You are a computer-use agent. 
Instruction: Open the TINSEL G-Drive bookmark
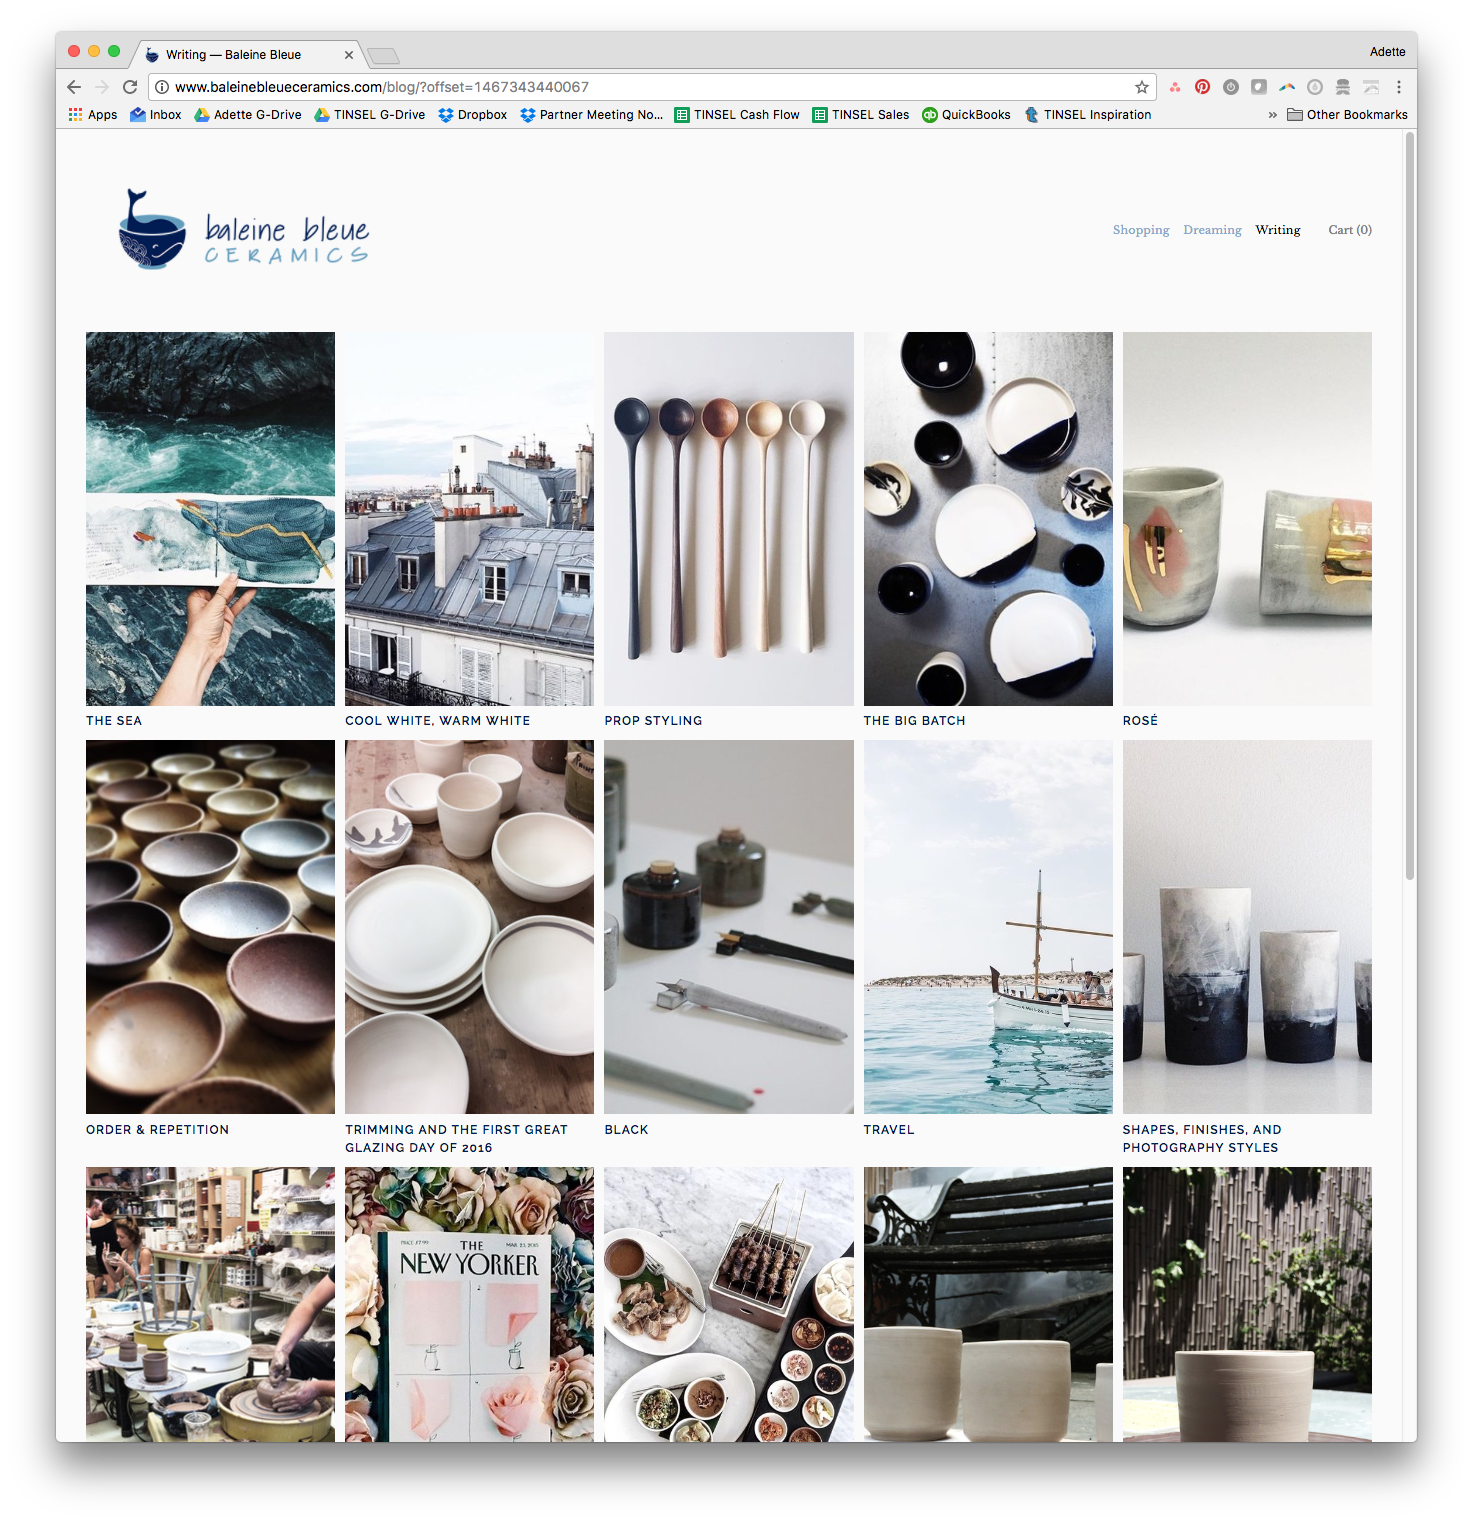click(370, 115)
